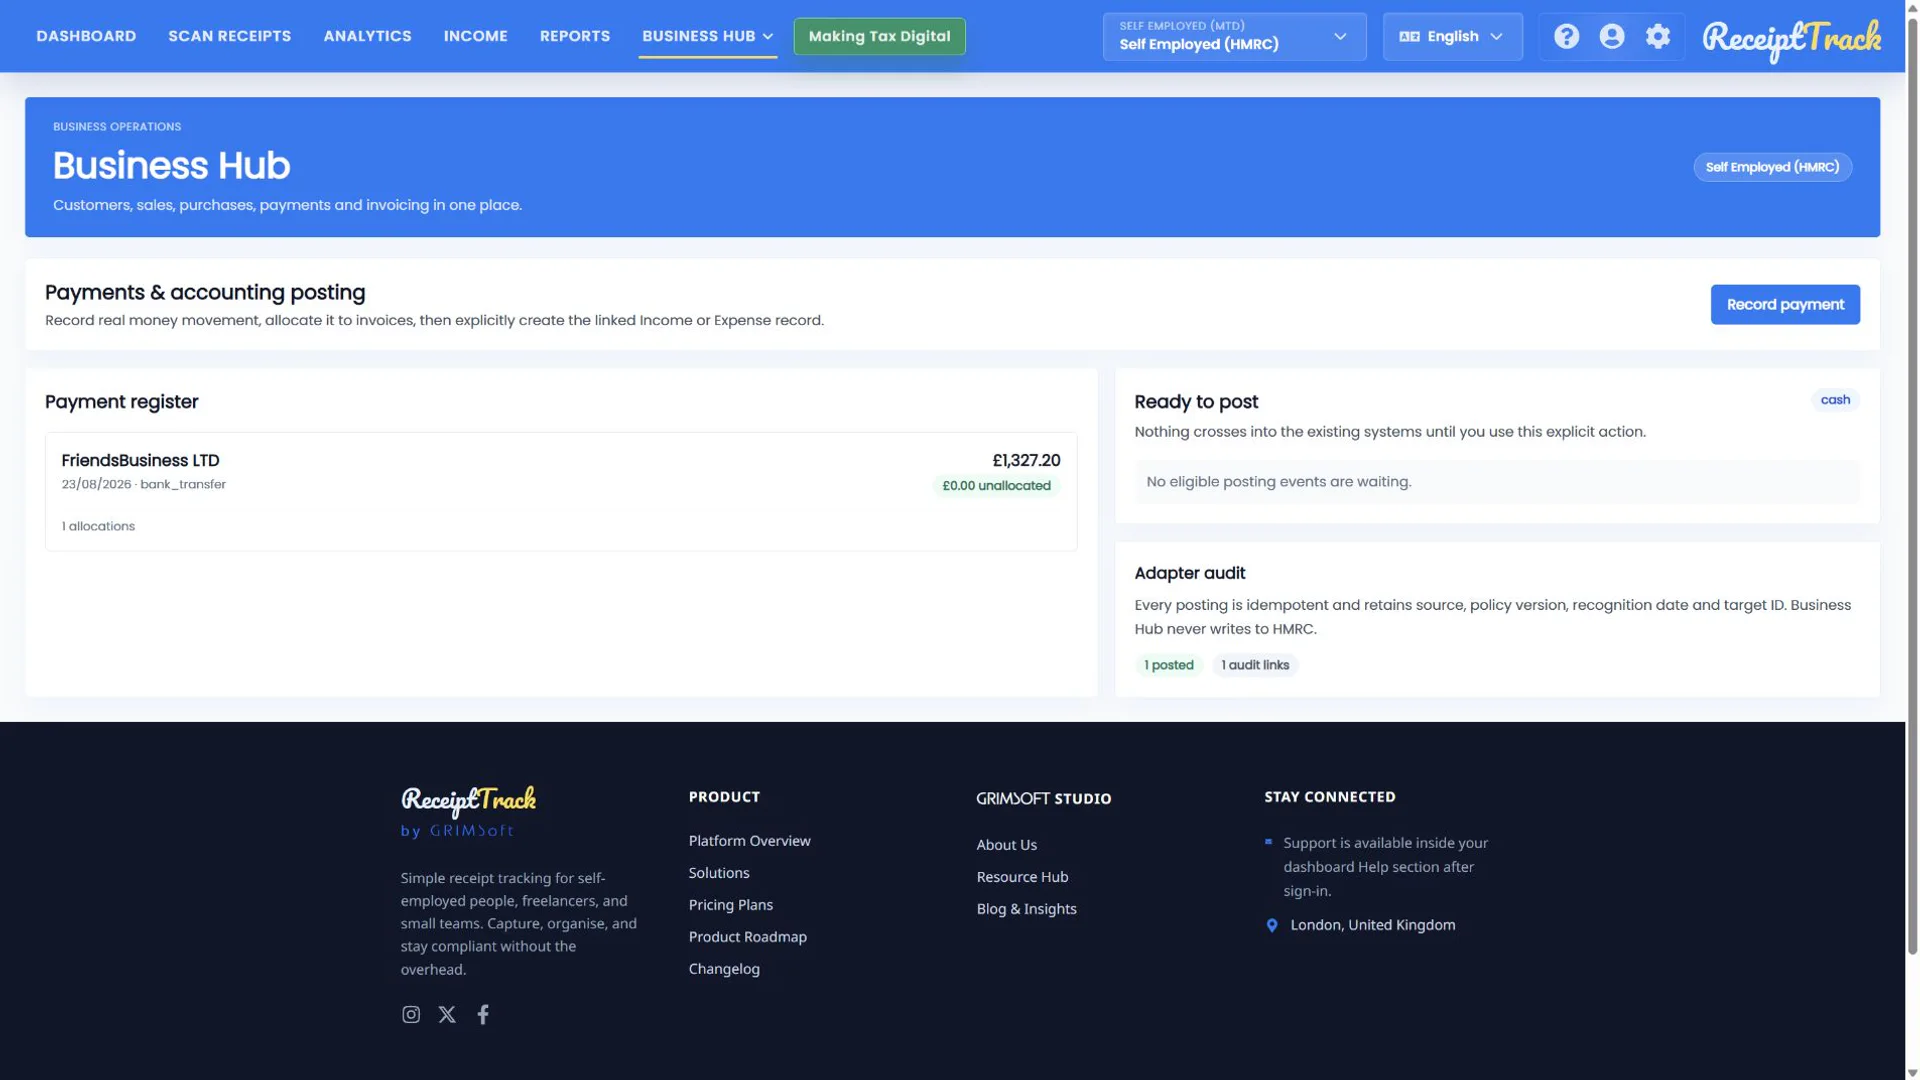This screenshot has width=1920, height=1080.
Task: Open the Product Roadmap link
Action: click(748, 937)
